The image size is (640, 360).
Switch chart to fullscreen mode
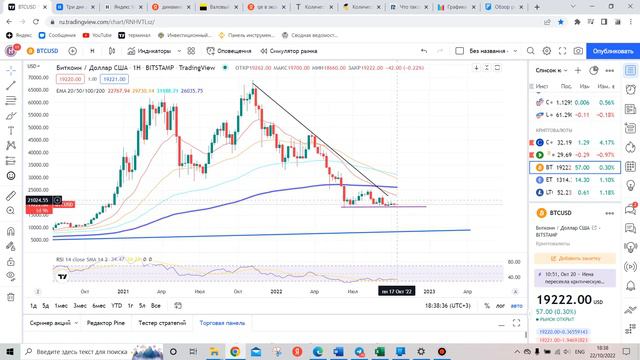click(x=562, y=51)
